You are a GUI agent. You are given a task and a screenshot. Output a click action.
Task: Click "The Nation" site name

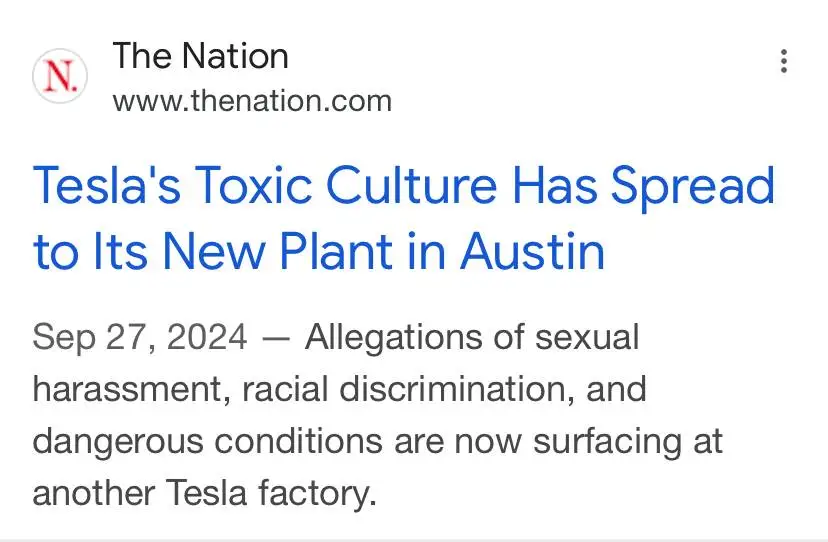click(x=200, y=56)
